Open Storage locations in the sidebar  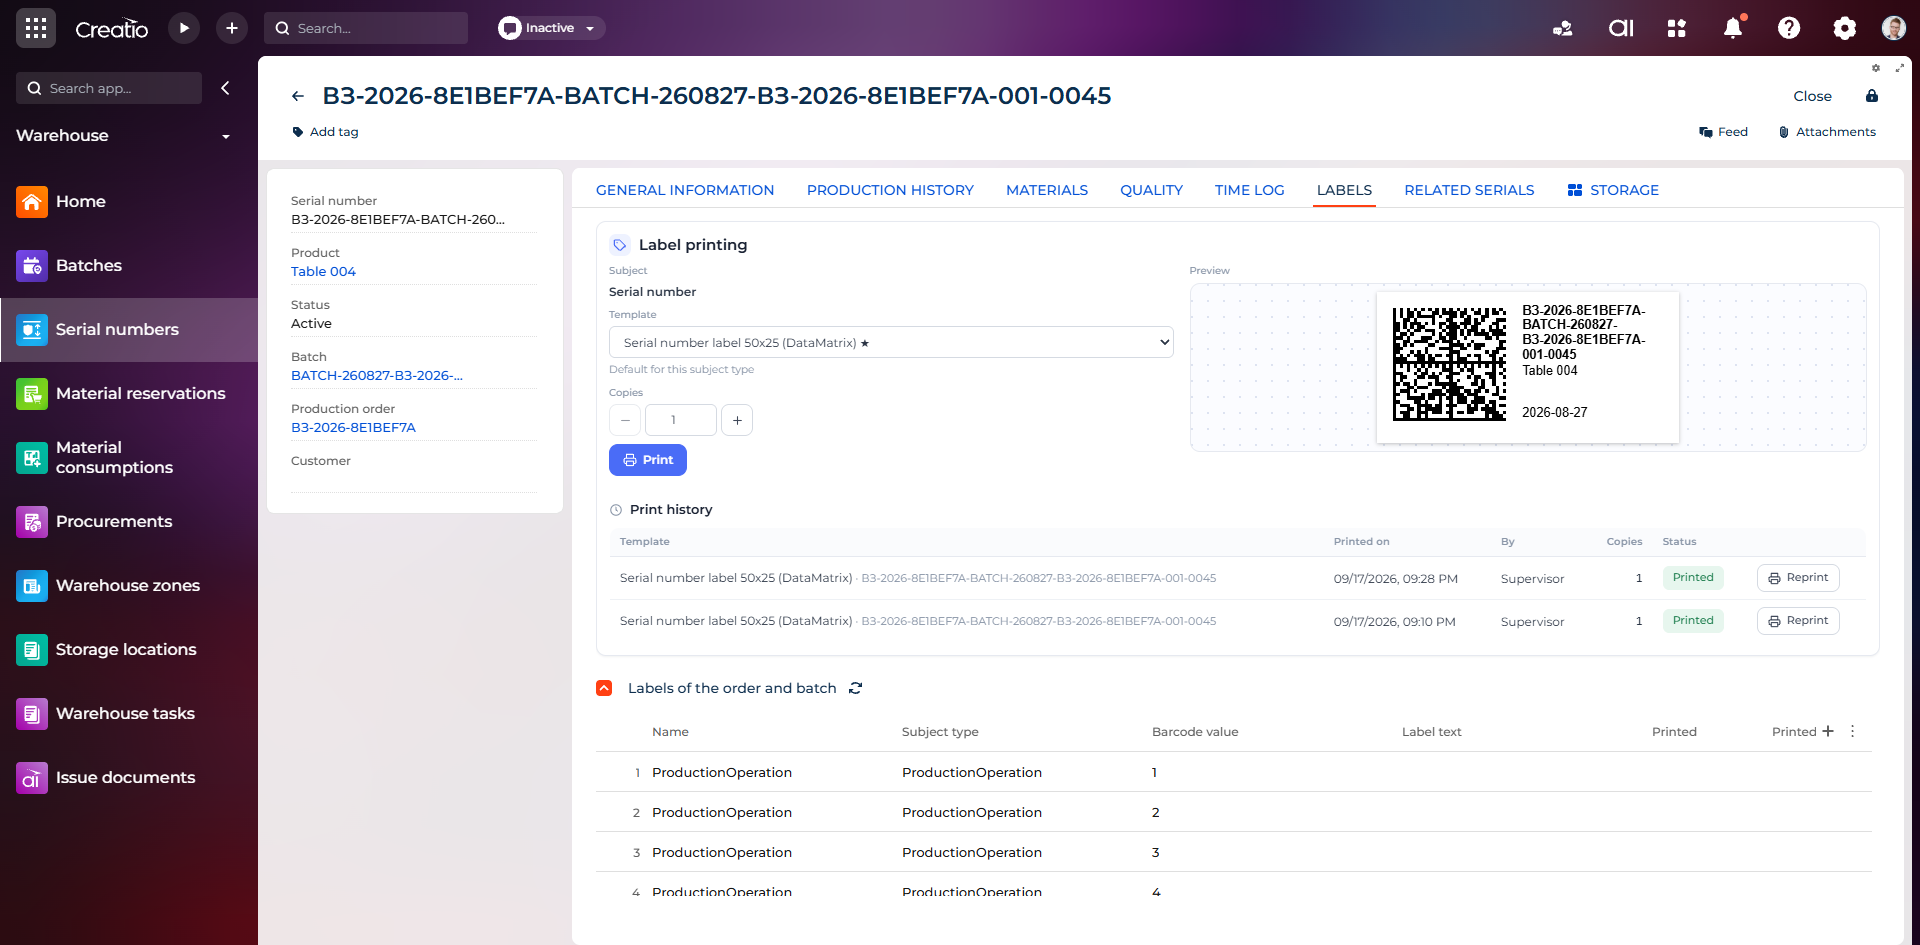pos(129,649)
